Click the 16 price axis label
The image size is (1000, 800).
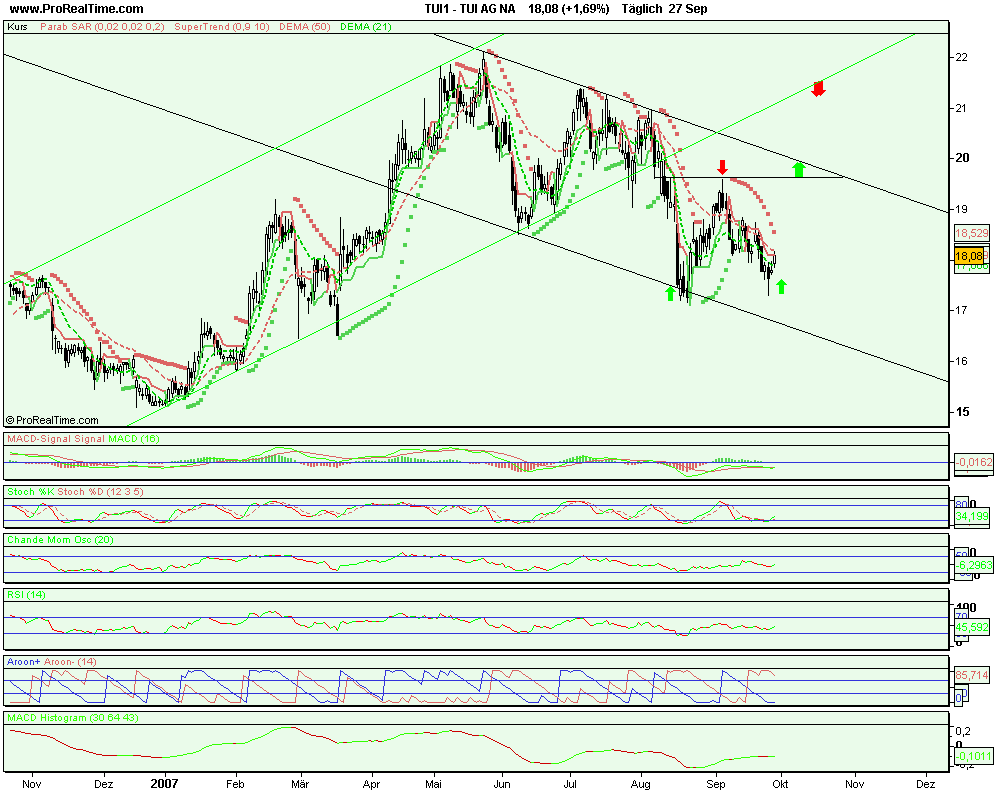click(961, 361)
